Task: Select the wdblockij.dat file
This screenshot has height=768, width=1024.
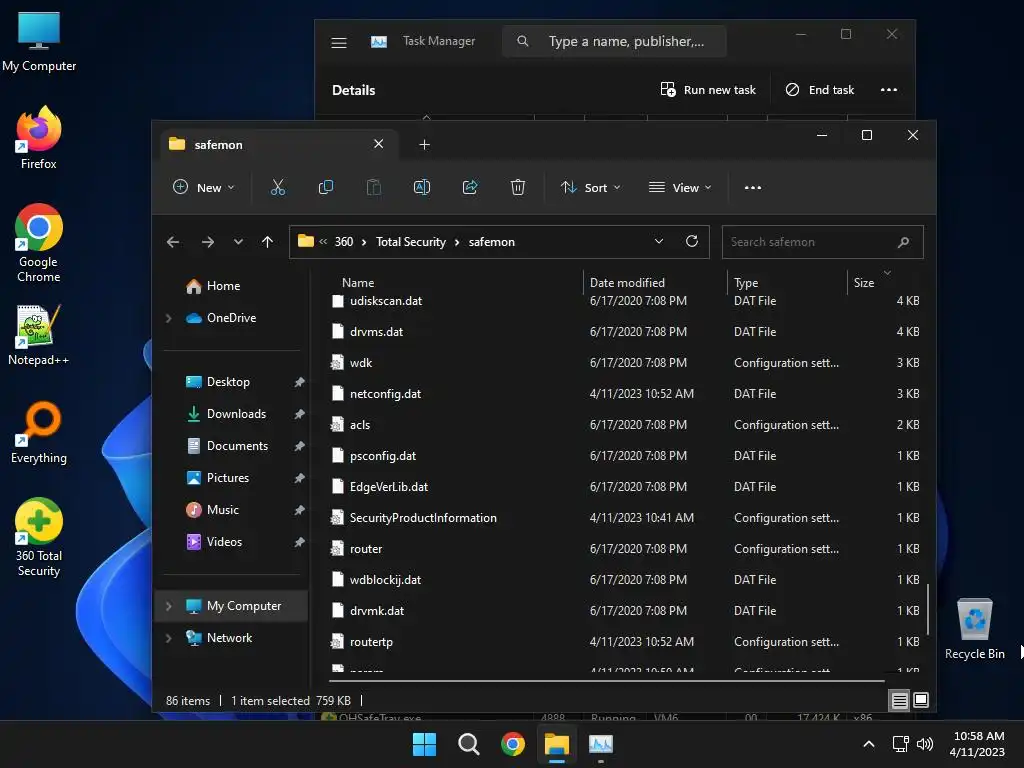Action: tap(385, 580)
